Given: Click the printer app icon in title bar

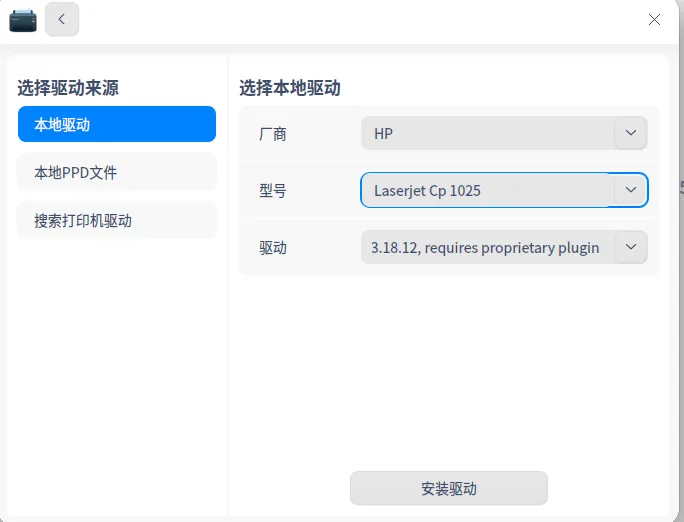Looking at the screenshot, I should pyautogui.click(x=23, y=20).
